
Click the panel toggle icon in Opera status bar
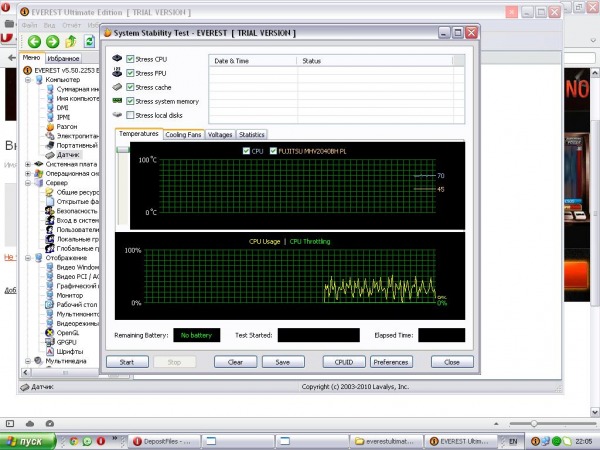click(x=10, y=424)
